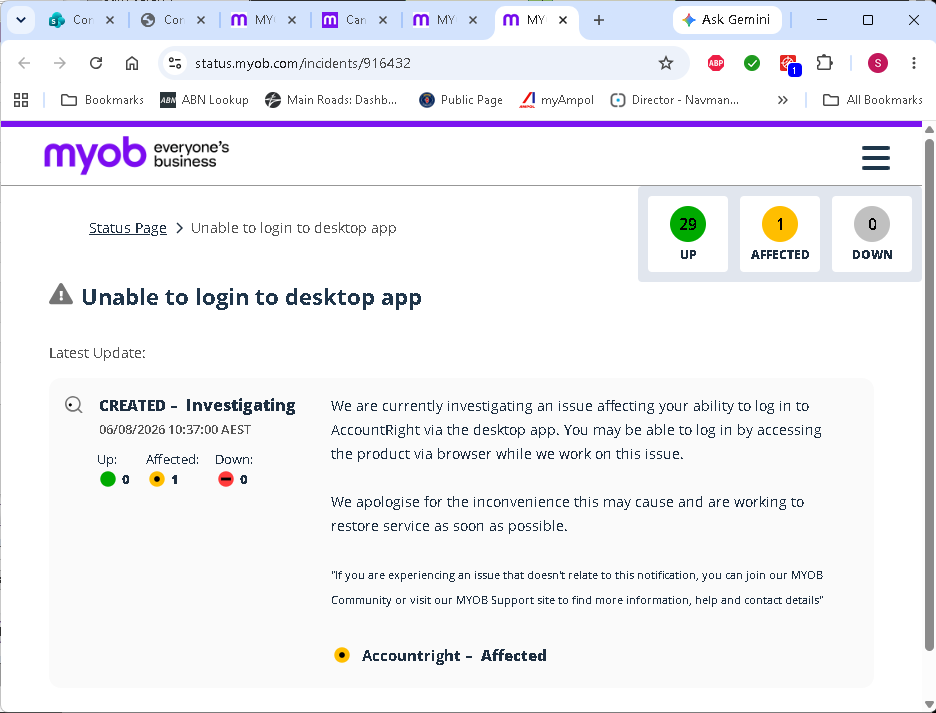Open the Bookmarks folder

click(103, 100)
